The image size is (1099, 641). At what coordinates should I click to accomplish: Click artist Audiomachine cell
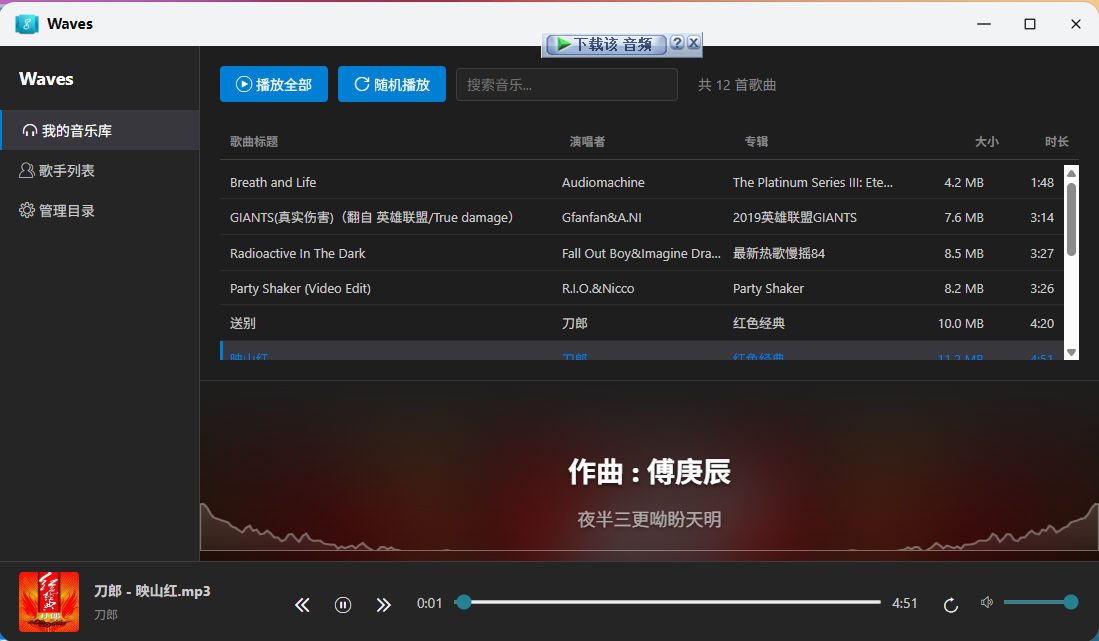[x=603, y=182]
